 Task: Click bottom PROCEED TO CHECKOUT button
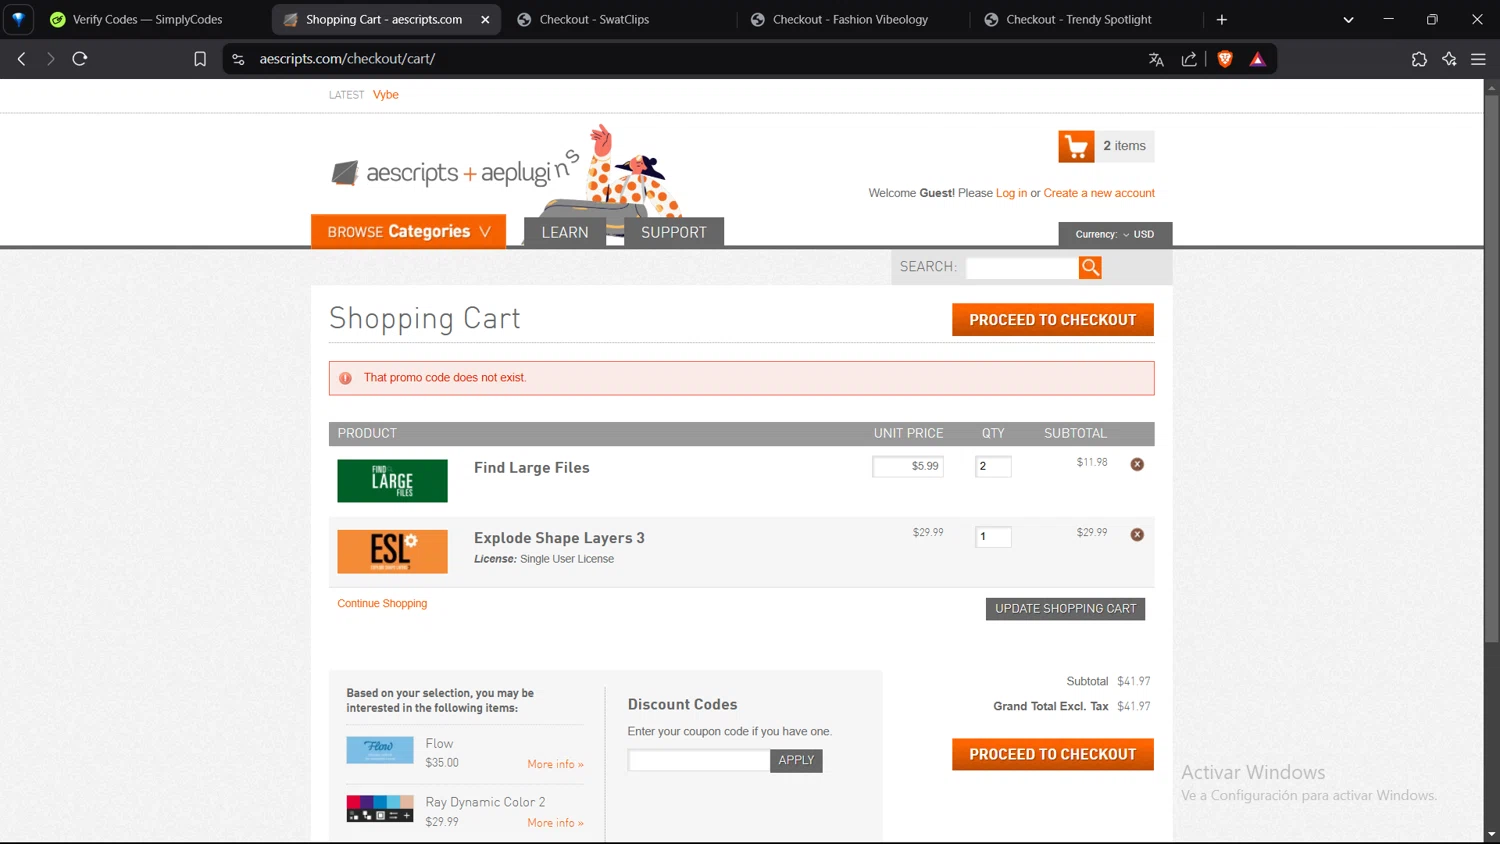coord(1053,754)
